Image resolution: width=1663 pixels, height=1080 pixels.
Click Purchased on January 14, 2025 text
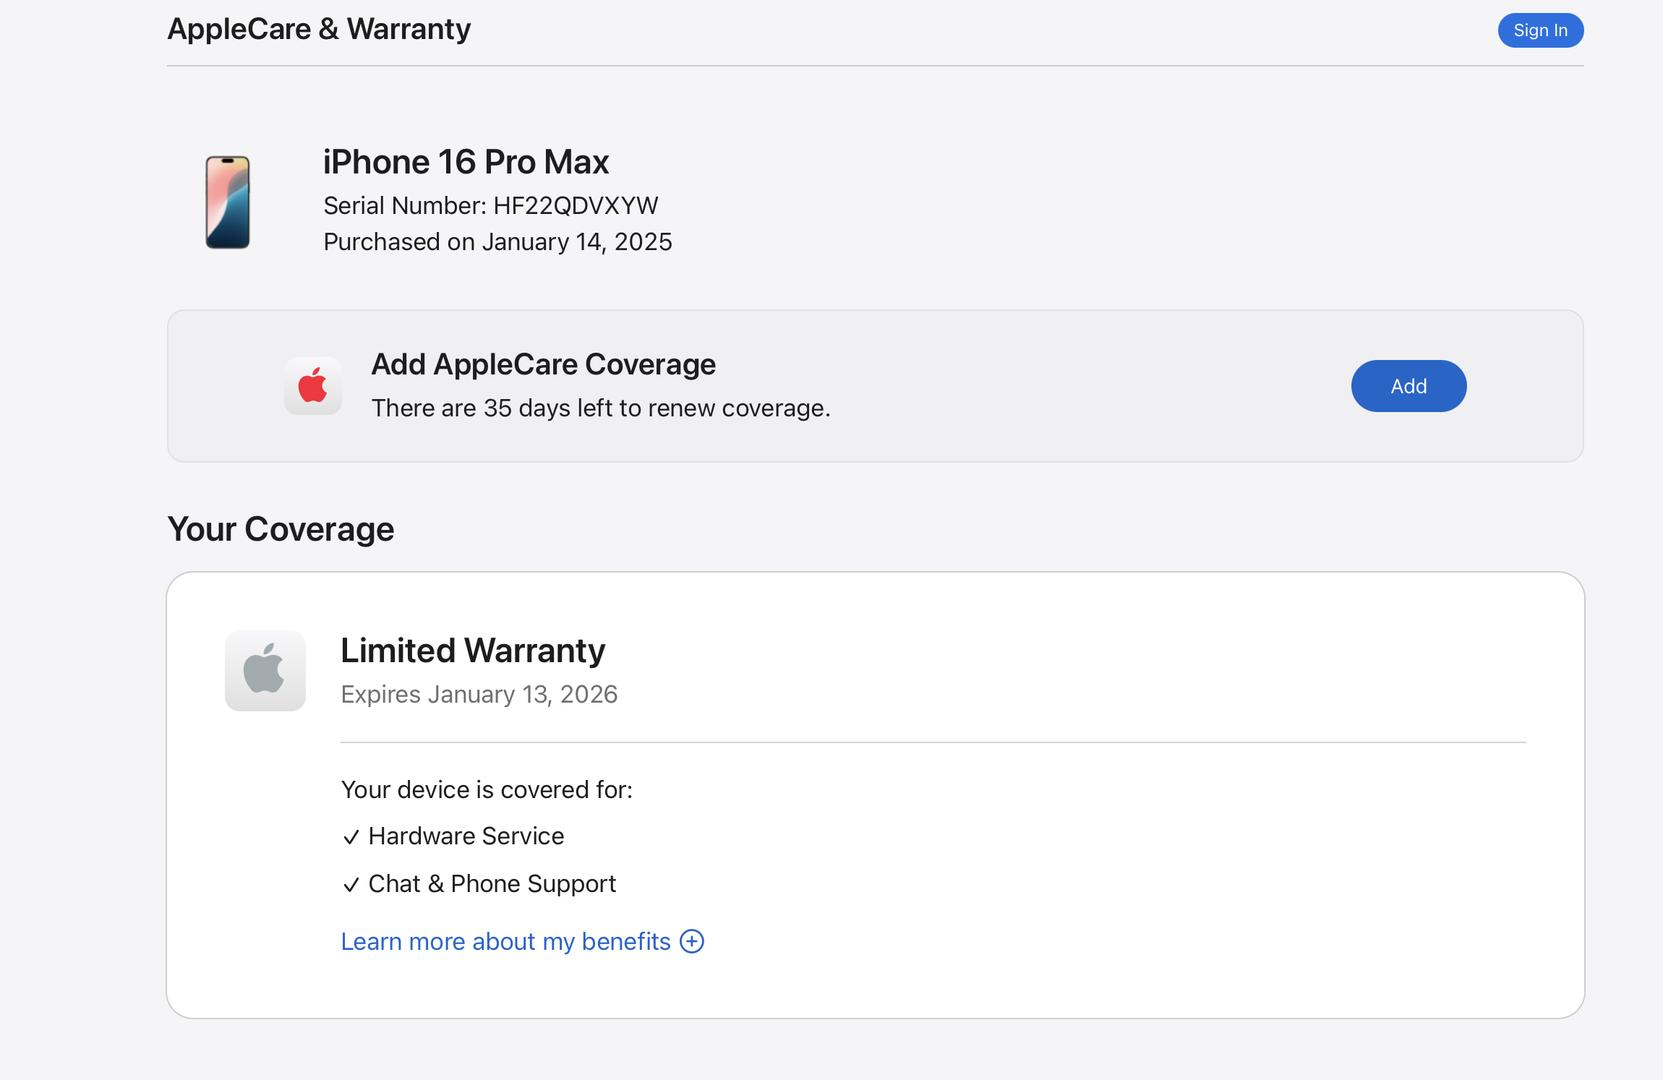(498, 242)
